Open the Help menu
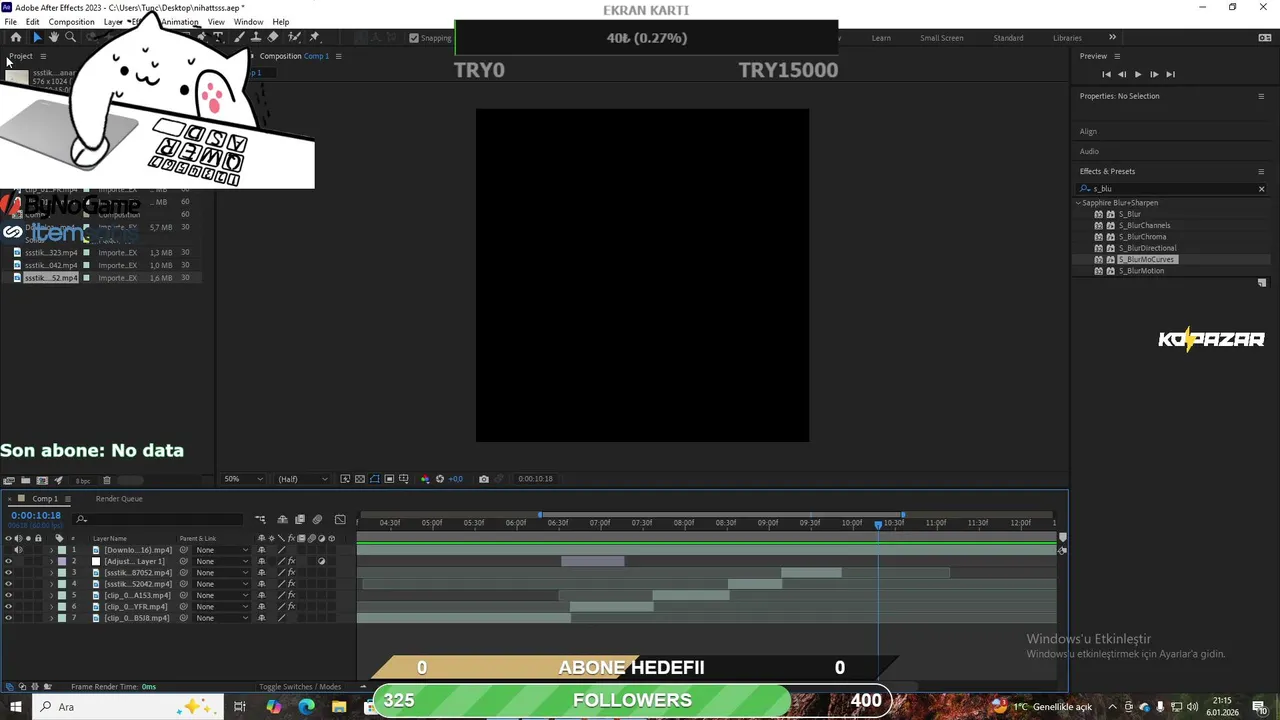 coord(281,22)
